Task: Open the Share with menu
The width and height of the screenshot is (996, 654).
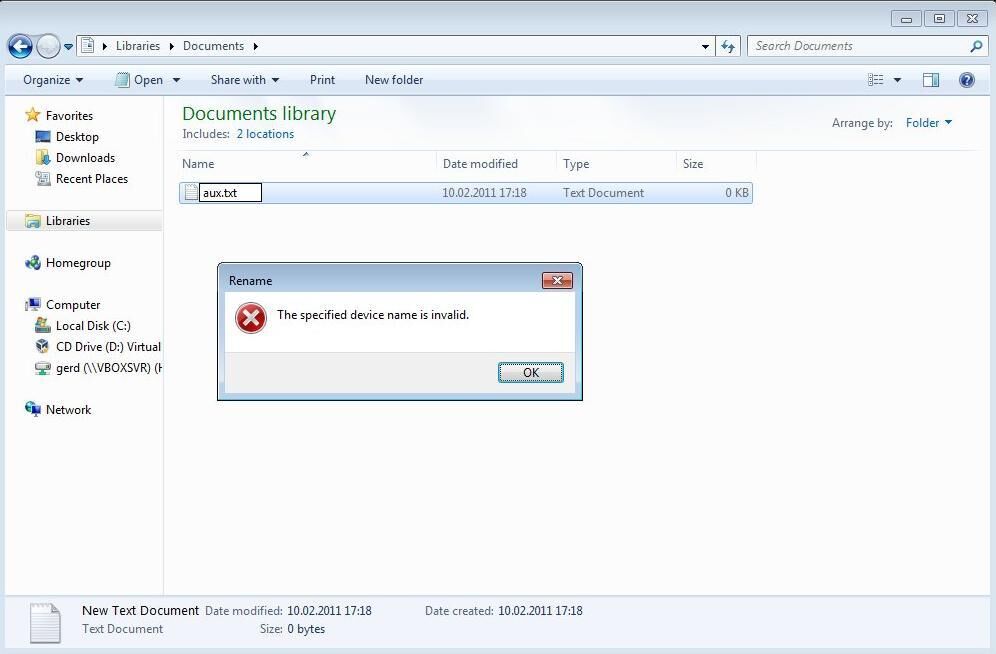Action: (x=244, y=80)
